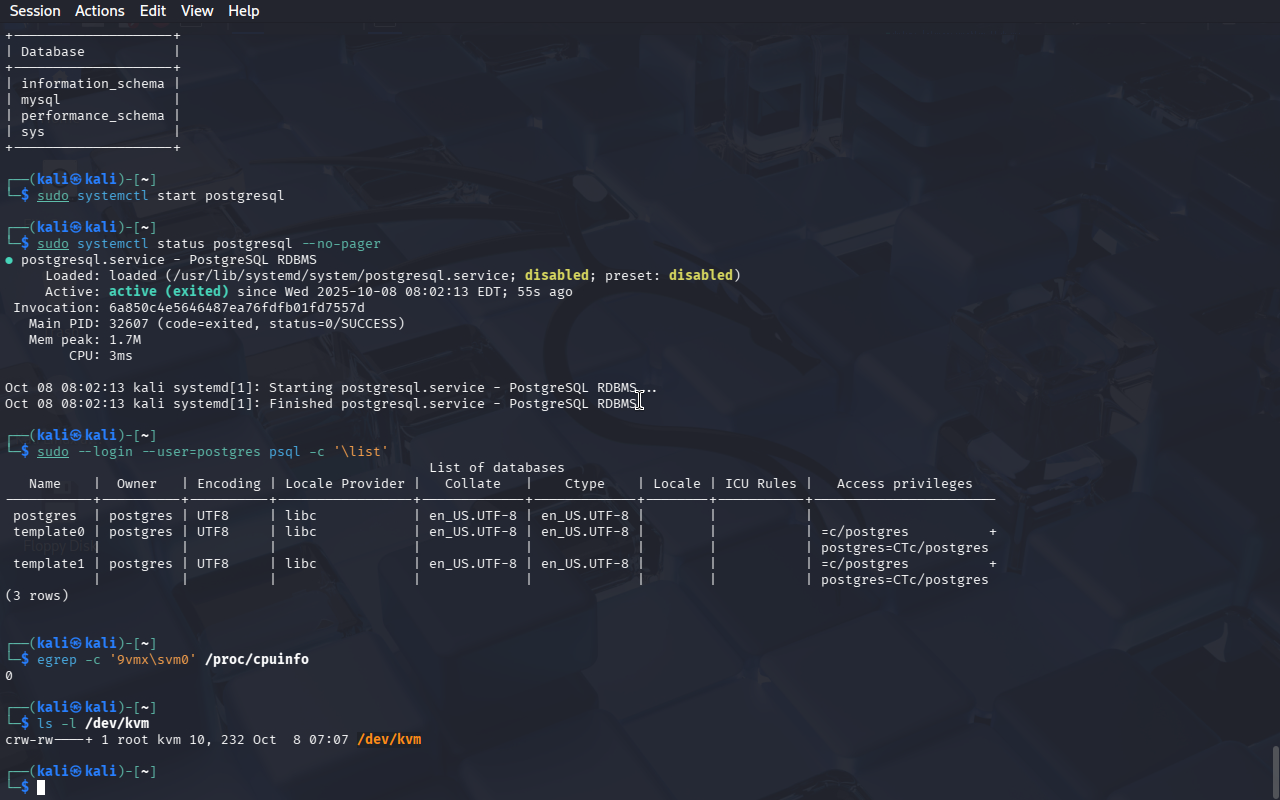Click the 'mysql' row in database list
Screen dimensions: 1280x800
[x=41, y=100]
